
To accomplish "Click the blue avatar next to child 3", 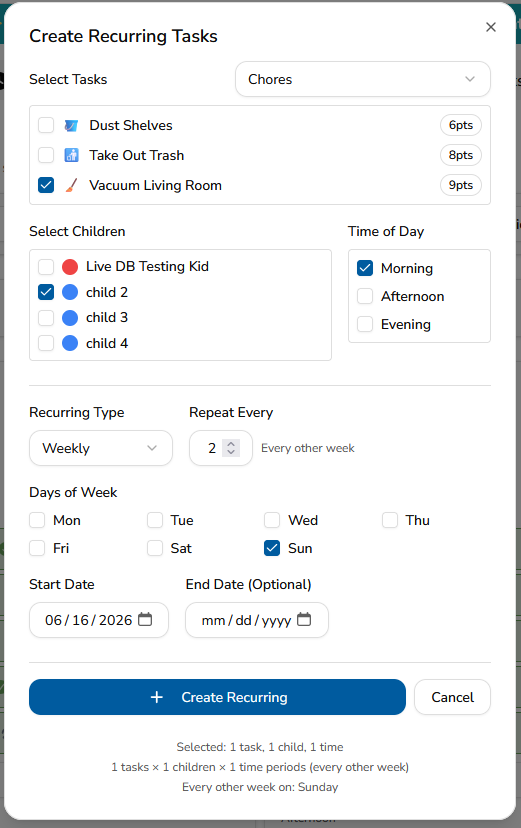I will [70, 317].
